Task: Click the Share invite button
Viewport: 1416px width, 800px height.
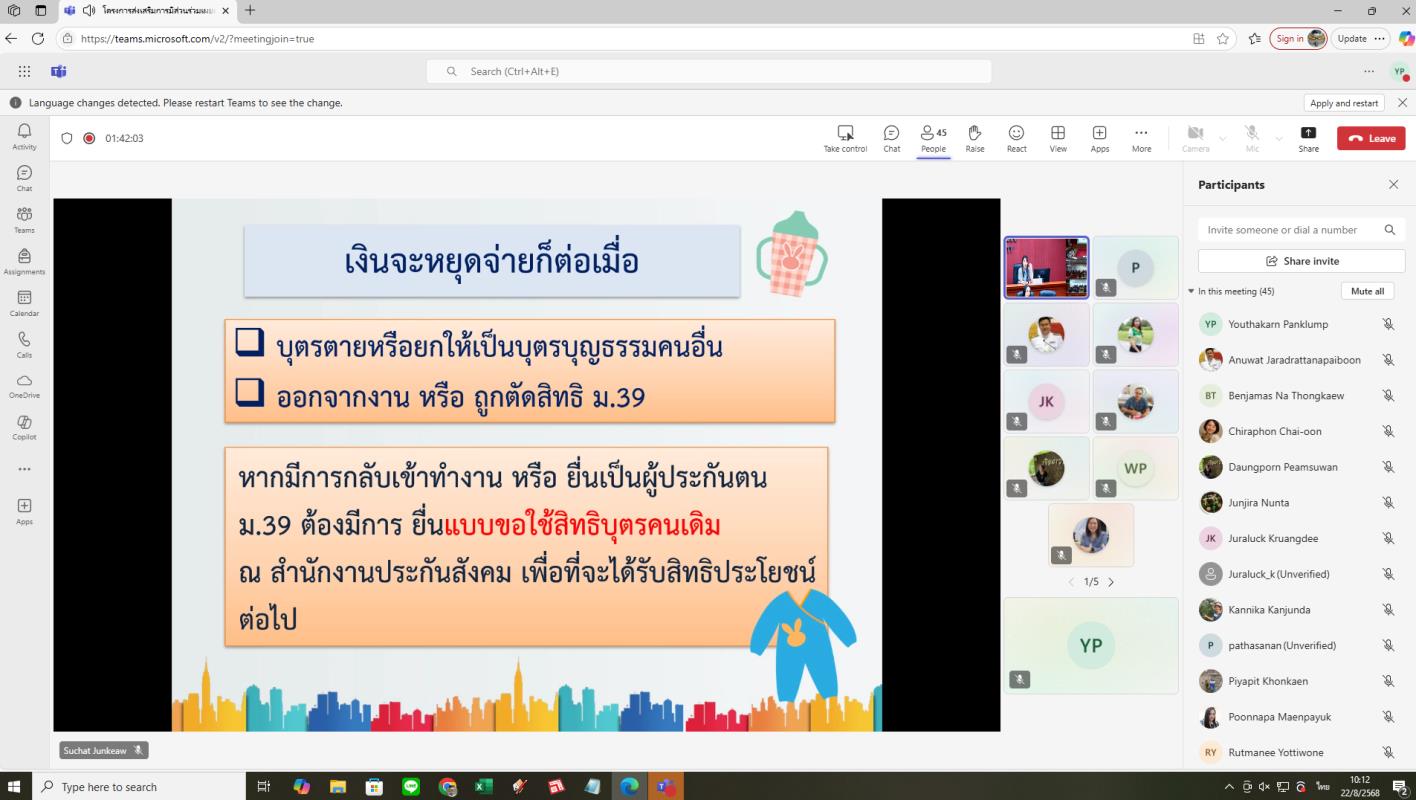Action: point(1301,261)
